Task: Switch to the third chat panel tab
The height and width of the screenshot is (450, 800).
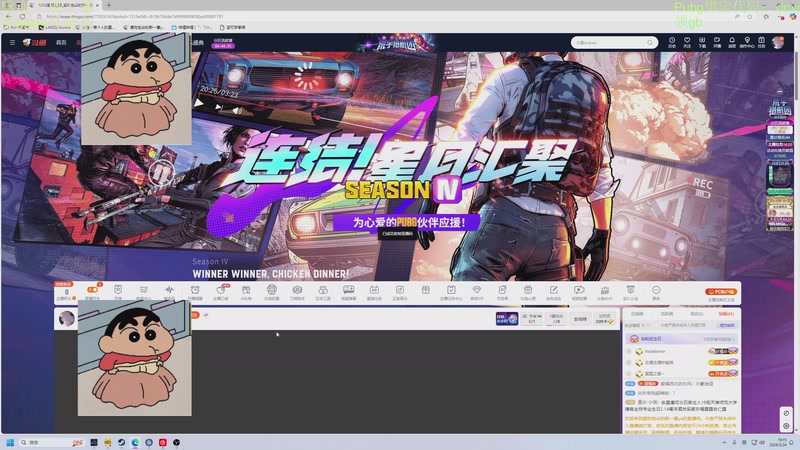Action: [x=696, y=314]
